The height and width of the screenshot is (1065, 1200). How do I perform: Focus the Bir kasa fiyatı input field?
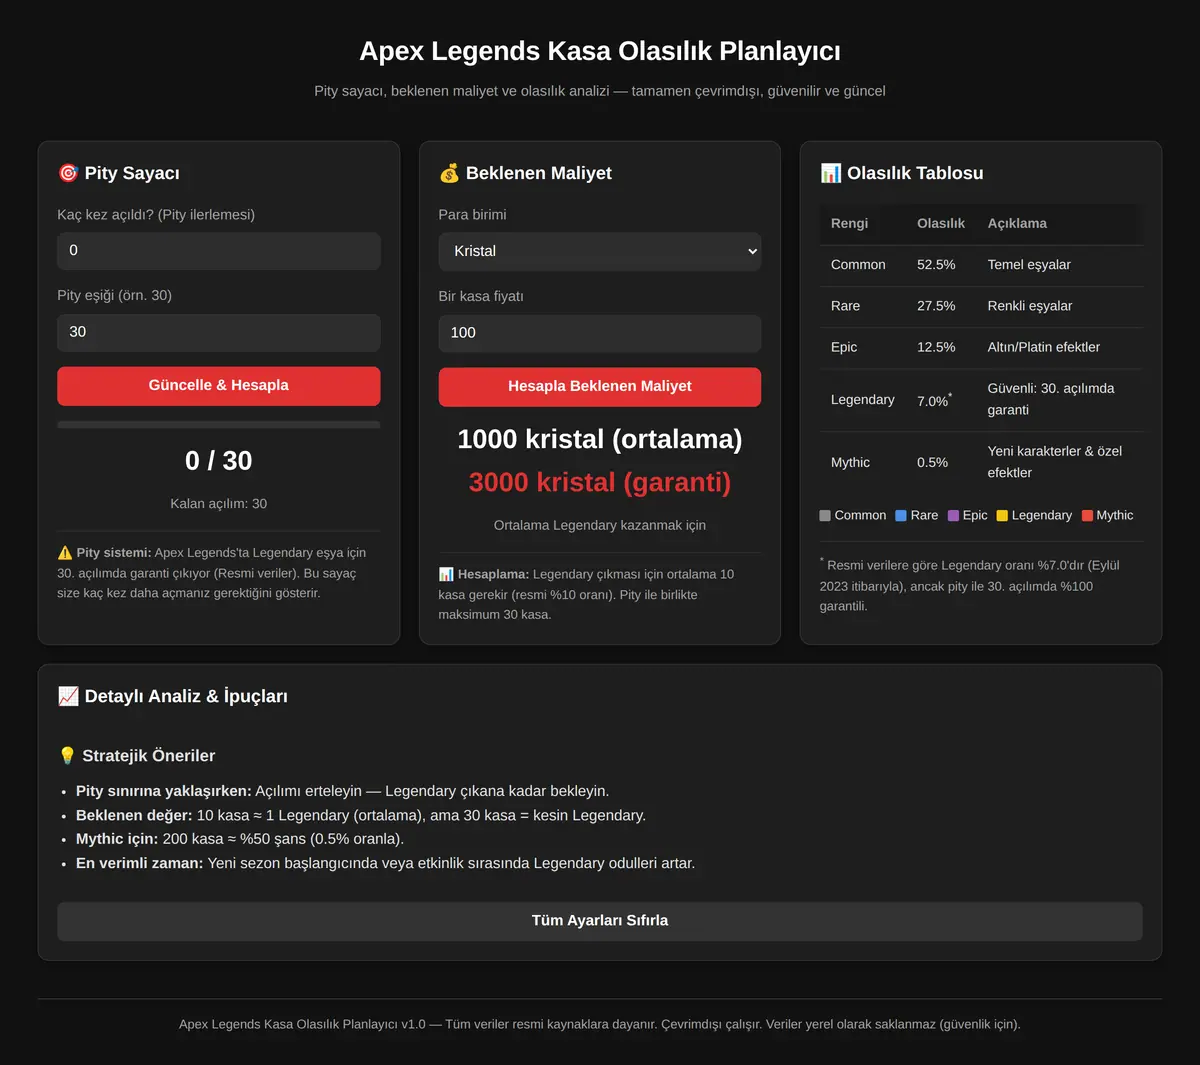[600, 333]
